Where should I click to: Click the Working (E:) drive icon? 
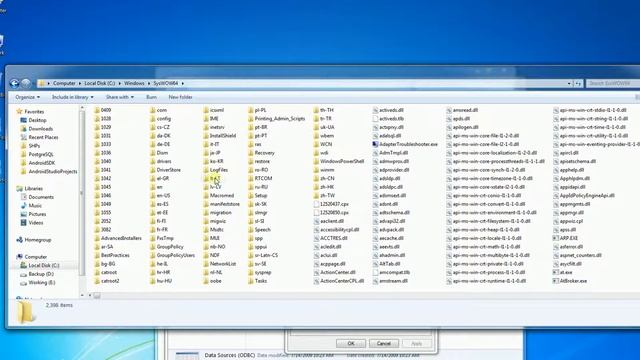[x=23, y=282]
